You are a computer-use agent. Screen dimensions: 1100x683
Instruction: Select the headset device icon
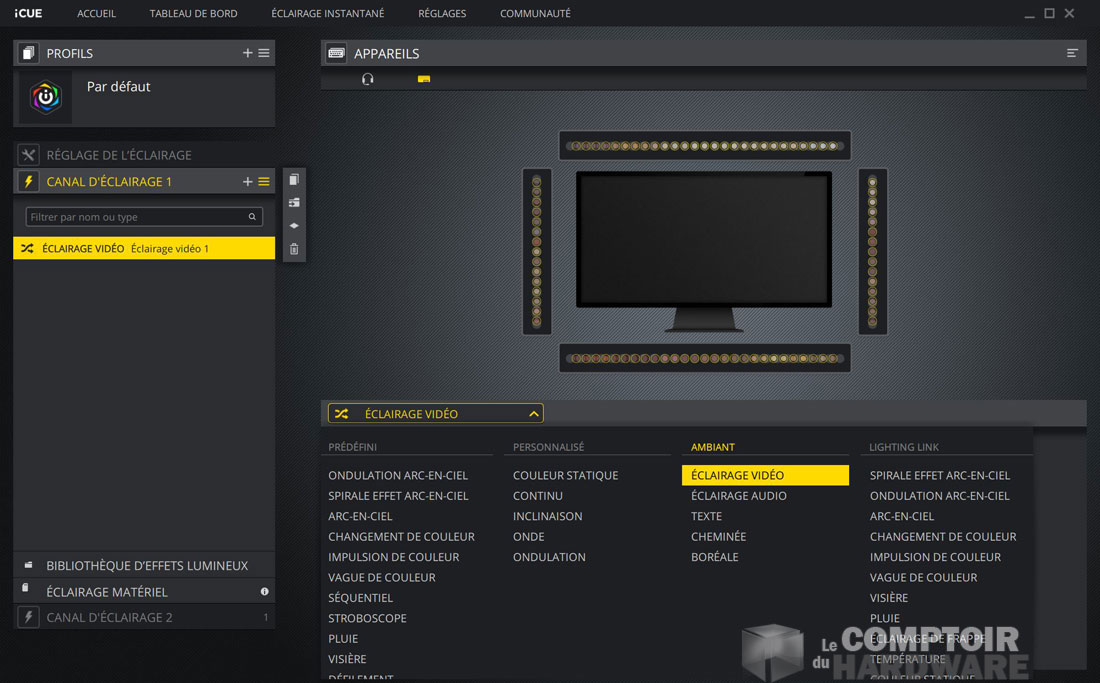tap(368, 79)
